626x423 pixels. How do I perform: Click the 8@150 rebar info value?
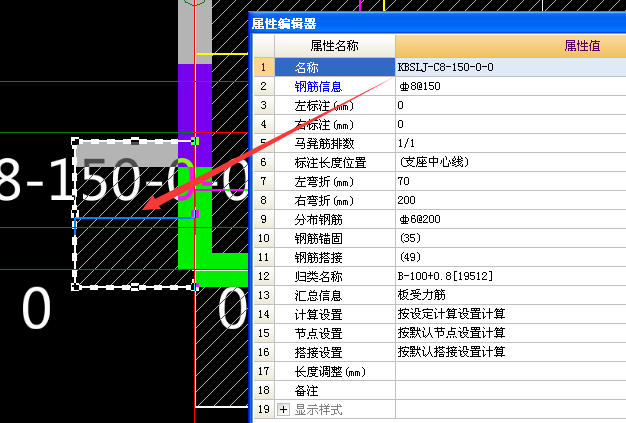pyautogui.click(x=511, y=86)
